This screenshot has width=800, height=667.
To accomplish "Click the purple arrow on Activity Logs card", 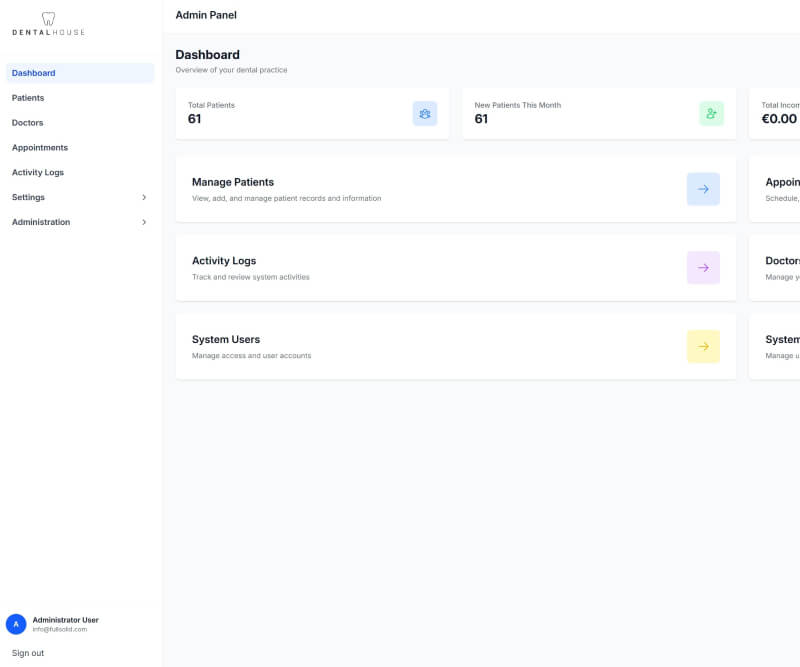I will coord(703,267).
